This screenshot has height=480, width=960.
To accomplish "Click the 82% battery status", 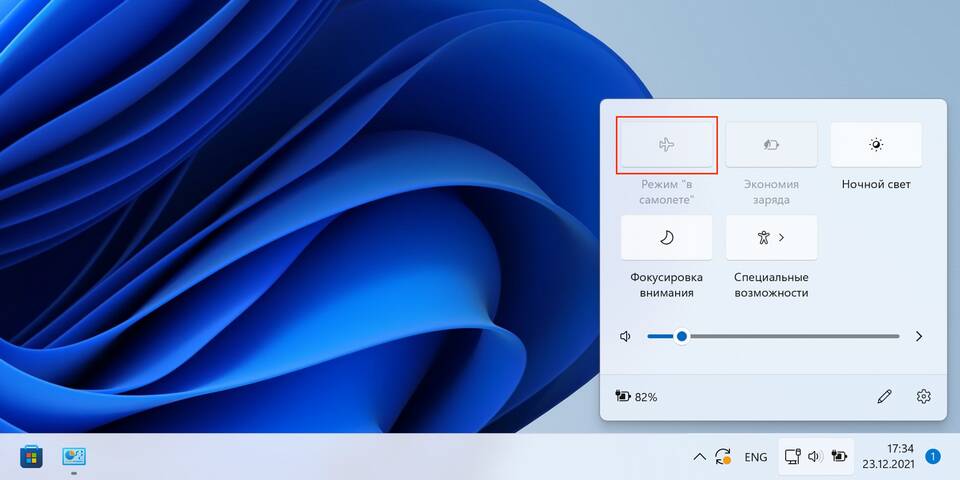I will coord(637,397).
